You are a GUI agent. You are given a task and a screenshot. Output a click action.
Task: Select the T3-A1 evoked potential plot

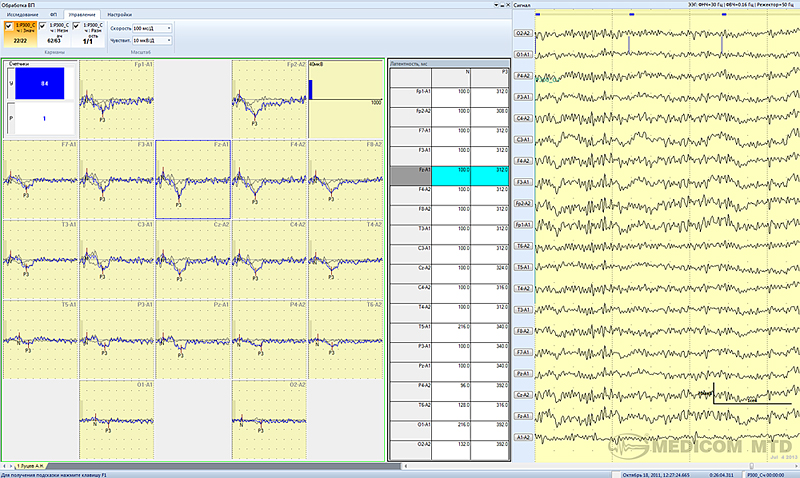pyautogui.click(x=40, y=260)
